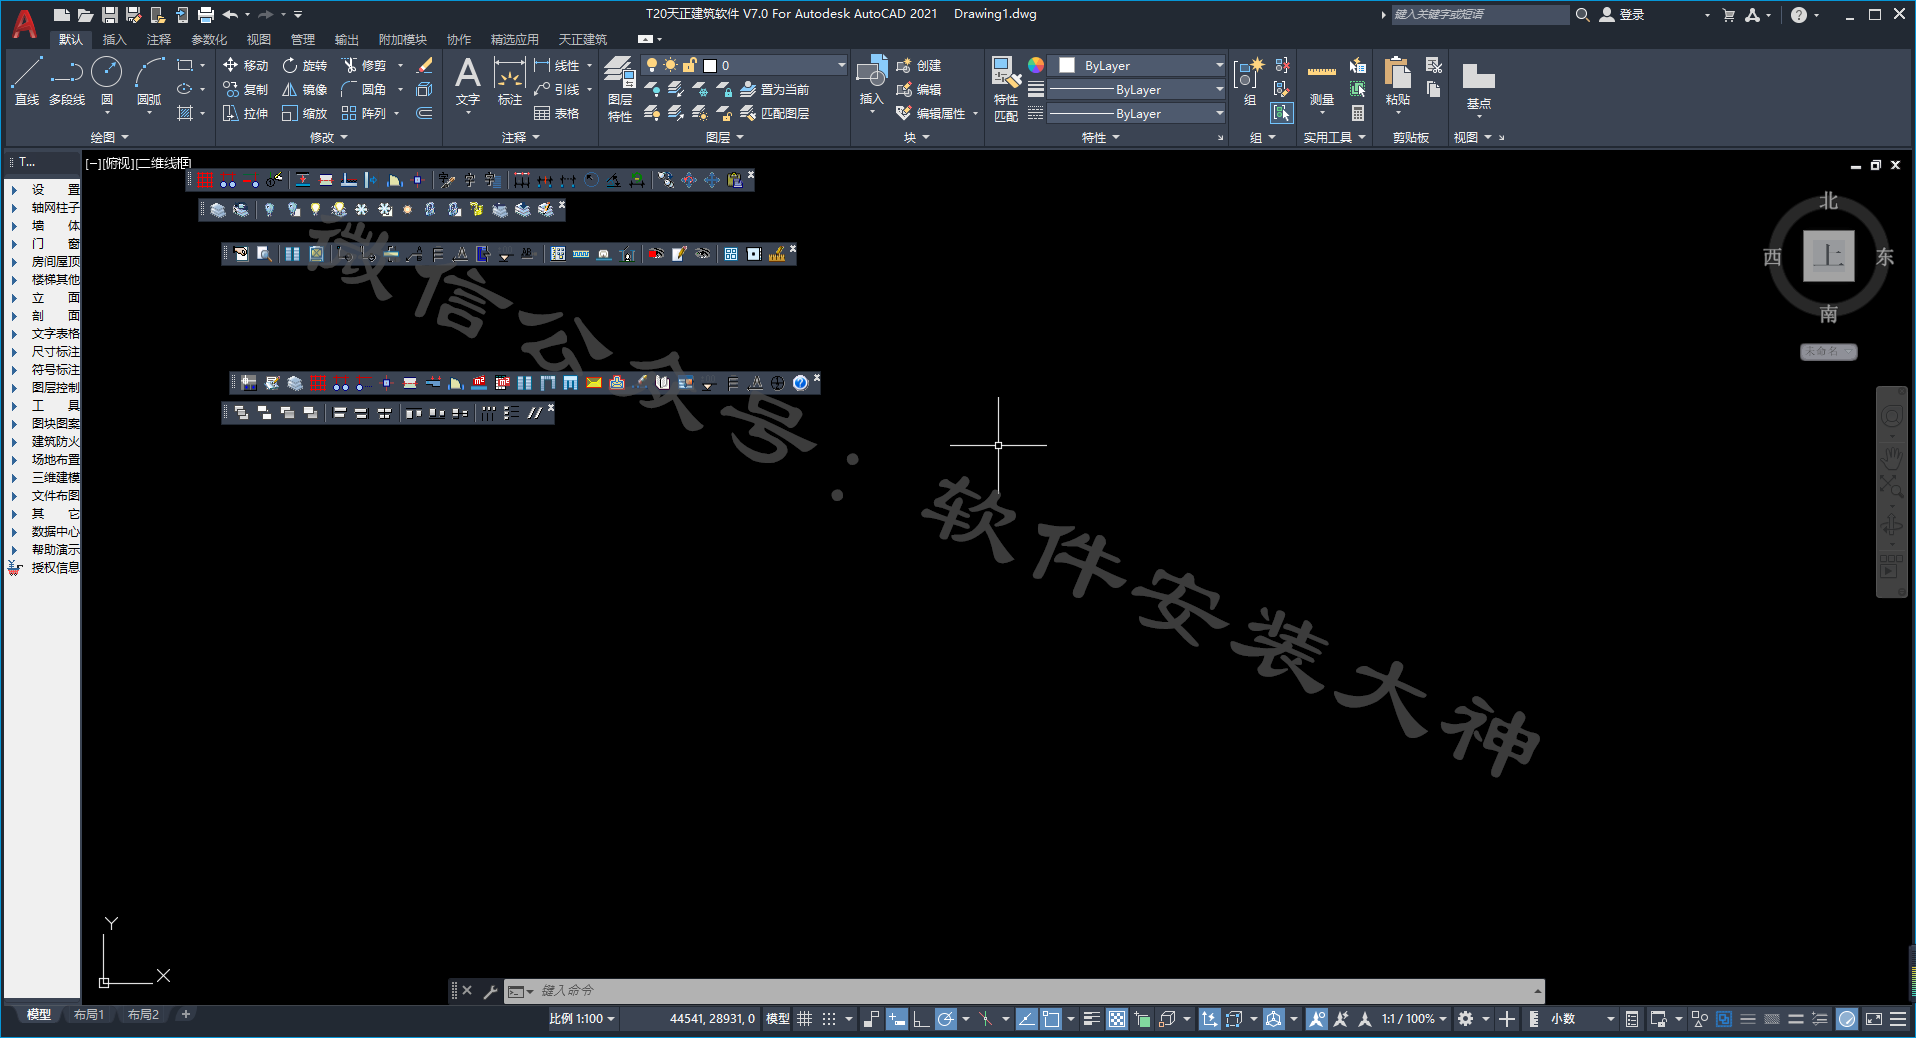Screen dimensions: 1916x1038
Task: Click the 旋转 (Rotate) tool
Action: (x=305, y=65)
